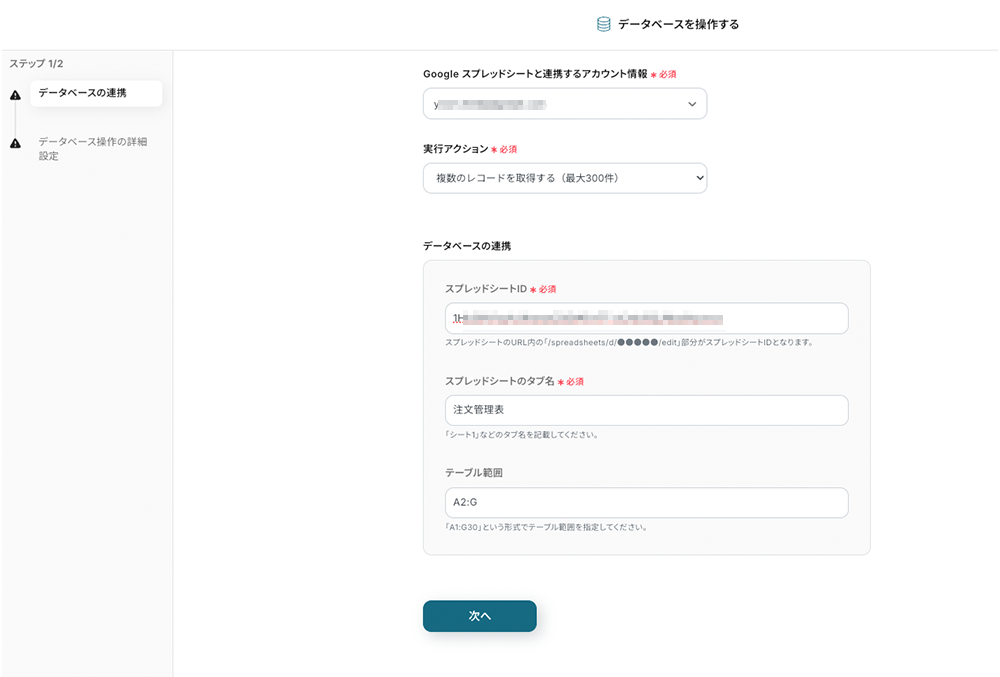
Task: Focus the スプレッドシートID input field
Action: pos(646,319)
